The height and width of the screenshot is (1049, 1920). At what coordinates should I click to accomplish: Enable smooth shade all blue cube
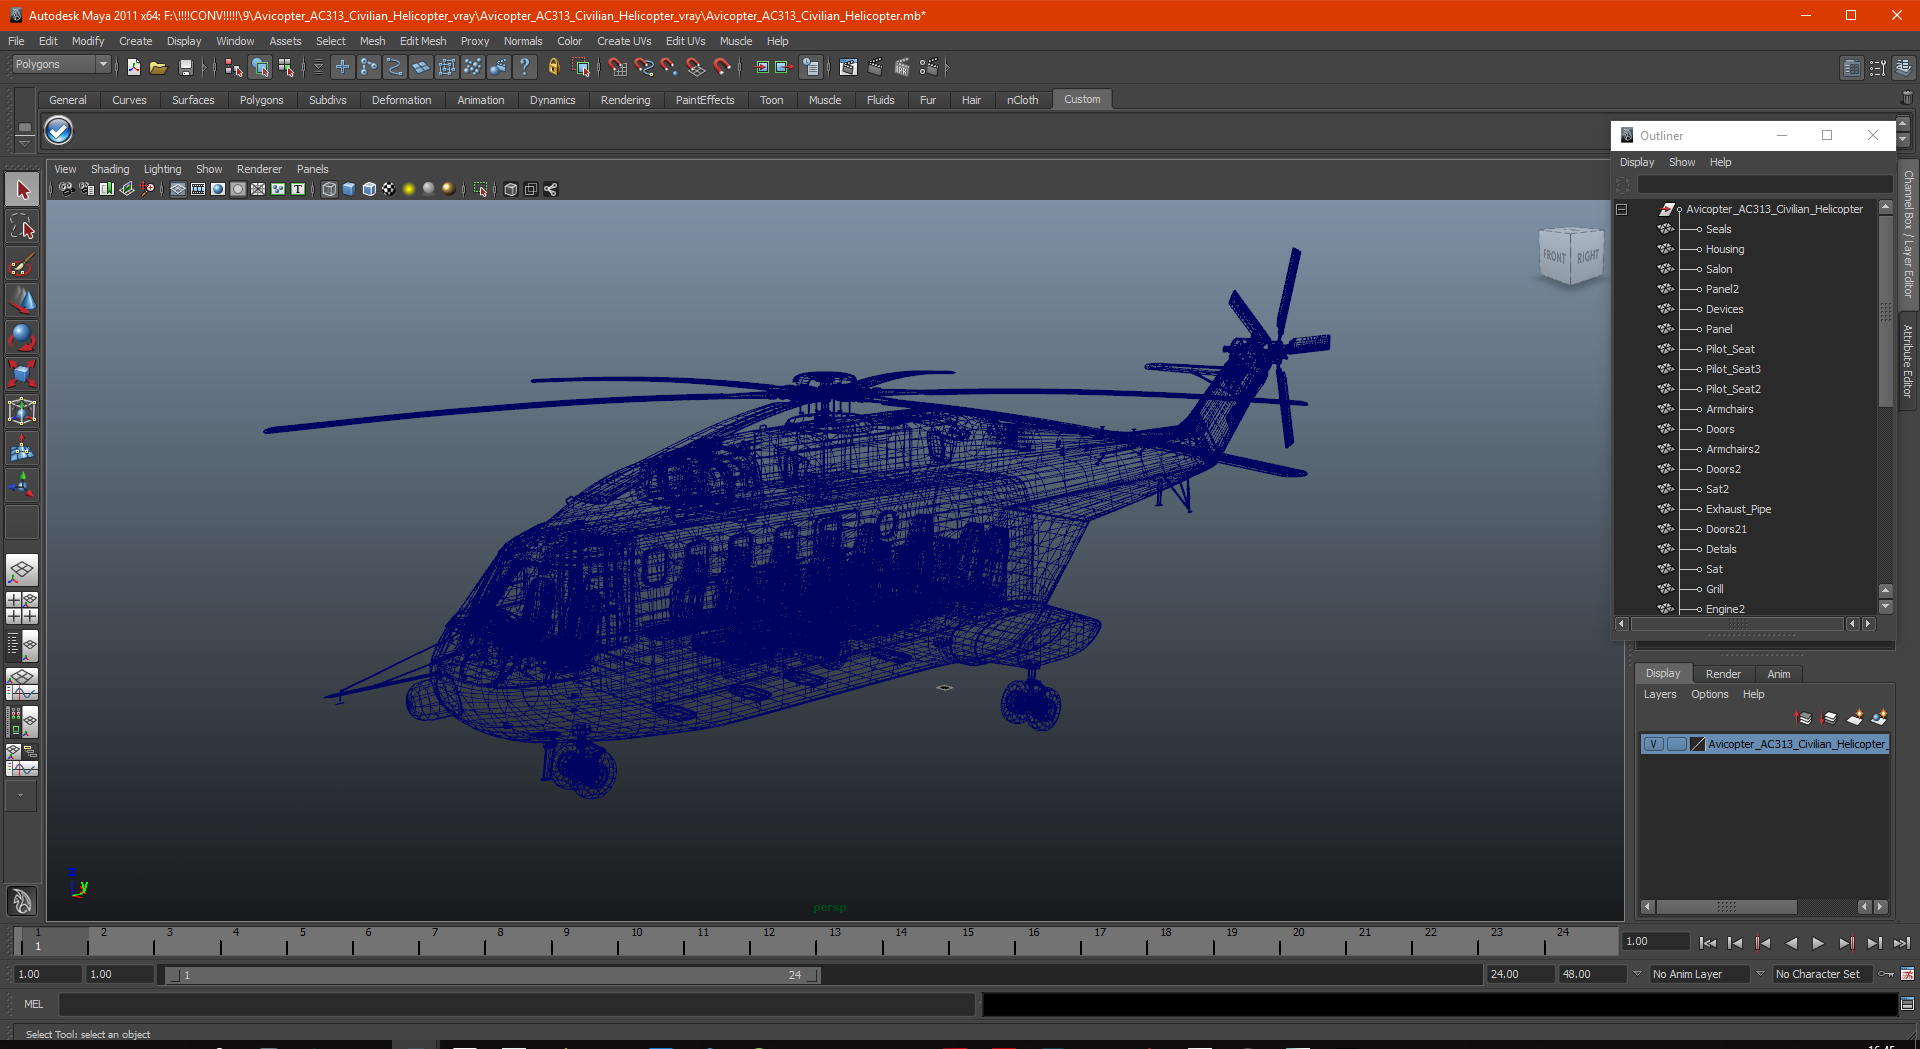pos(349,189)
